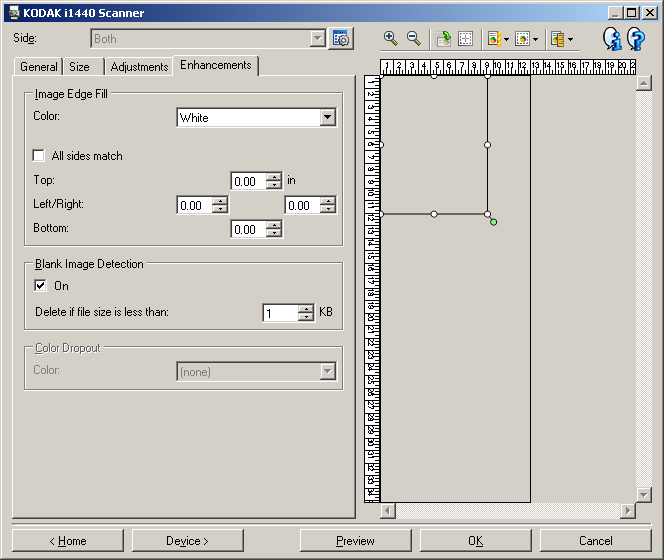Toggle Blank Image Detection On checkbox
Viewport: 664px width, 560px height.
tap(40, 286)
